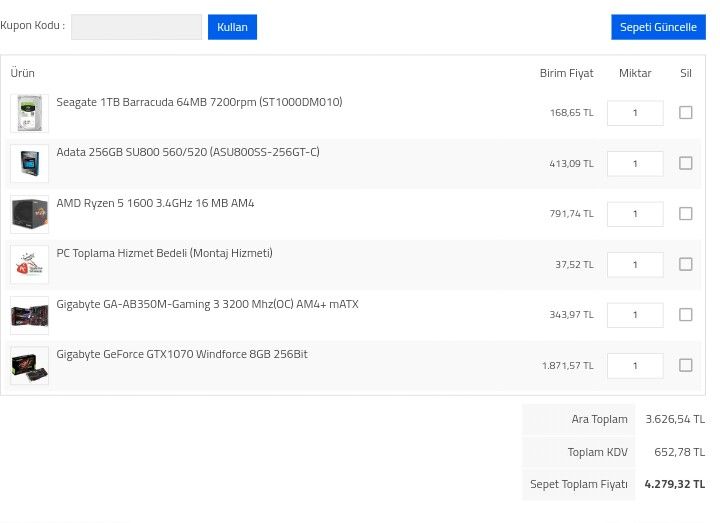This screenshot has height=523, width=720.
Task: Open AMD Ryzen 5 1600 product thumbnail
Action: (29, 214)
